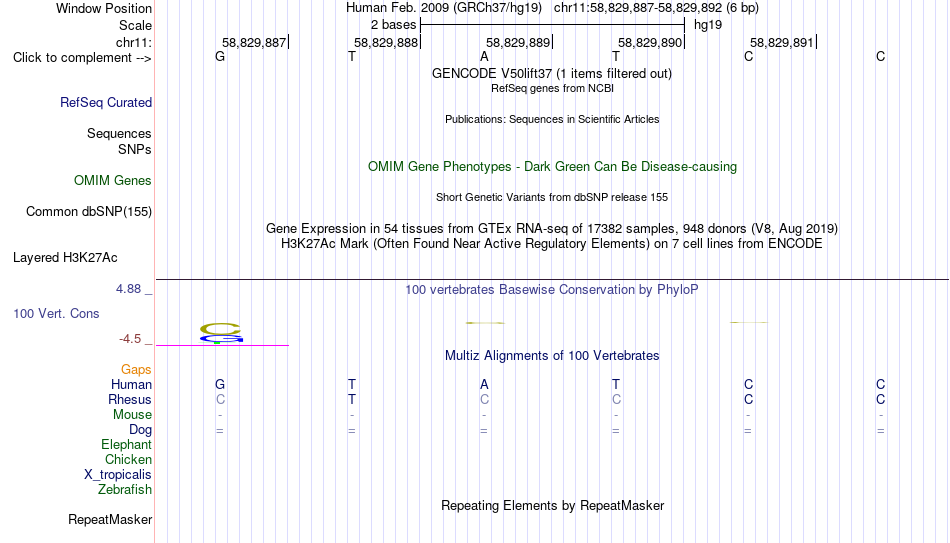The height and width of the screenshot is (543, 950).
Task: Open Layered H3K27Ac track label
Action: coord(65,258)
